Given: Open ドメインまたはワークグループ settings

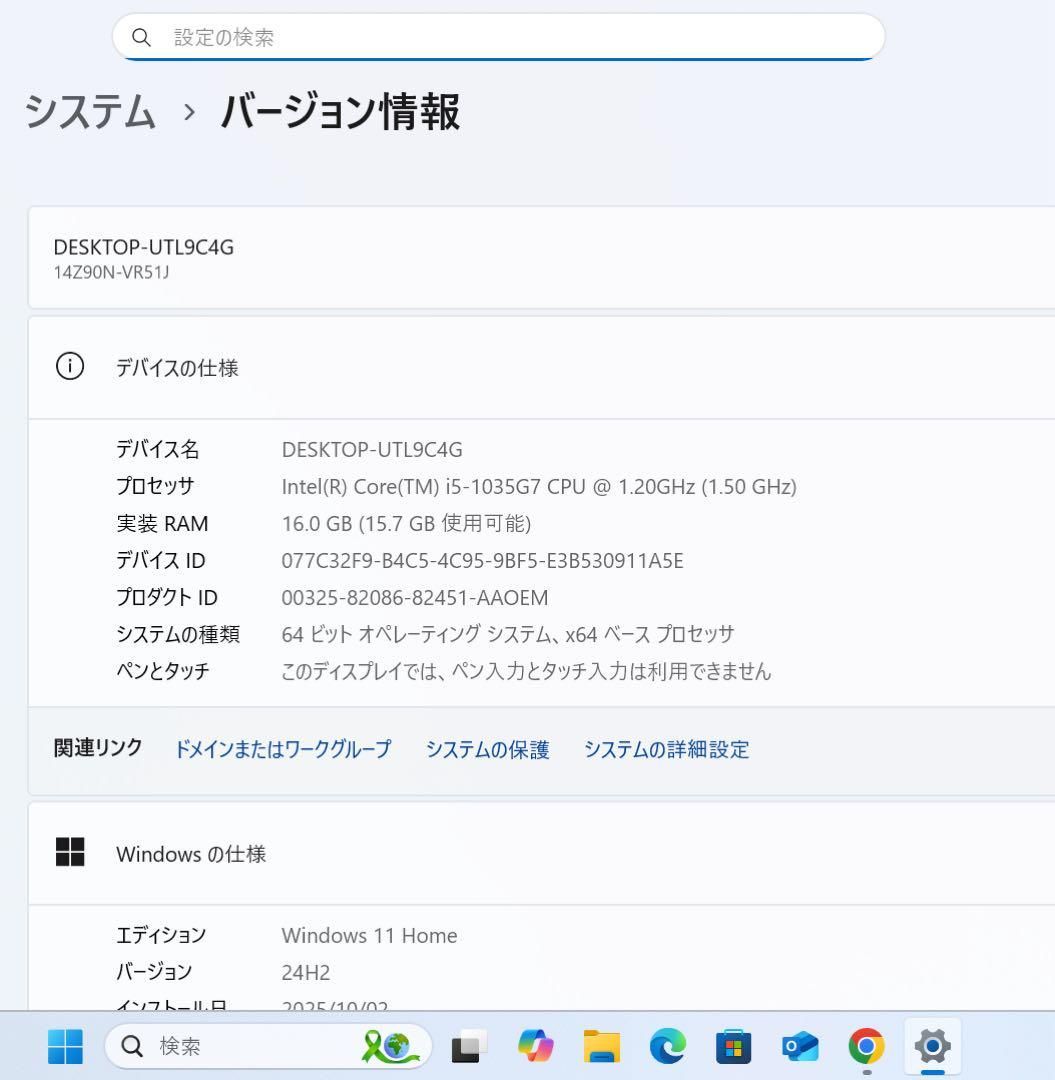Looking at the screenshot, I should (283, 749).
